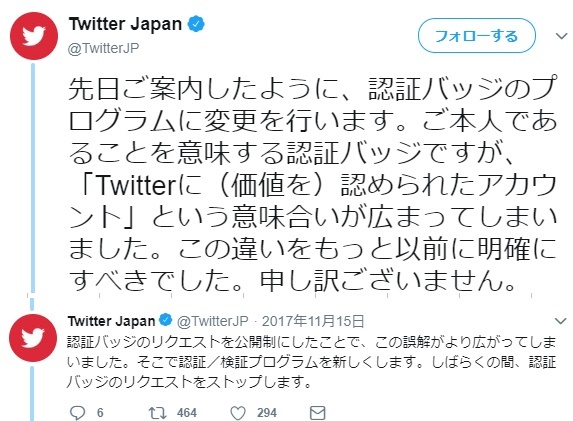
Task: Follow the account with the フォローする button
Action: [x=477, y=36]
